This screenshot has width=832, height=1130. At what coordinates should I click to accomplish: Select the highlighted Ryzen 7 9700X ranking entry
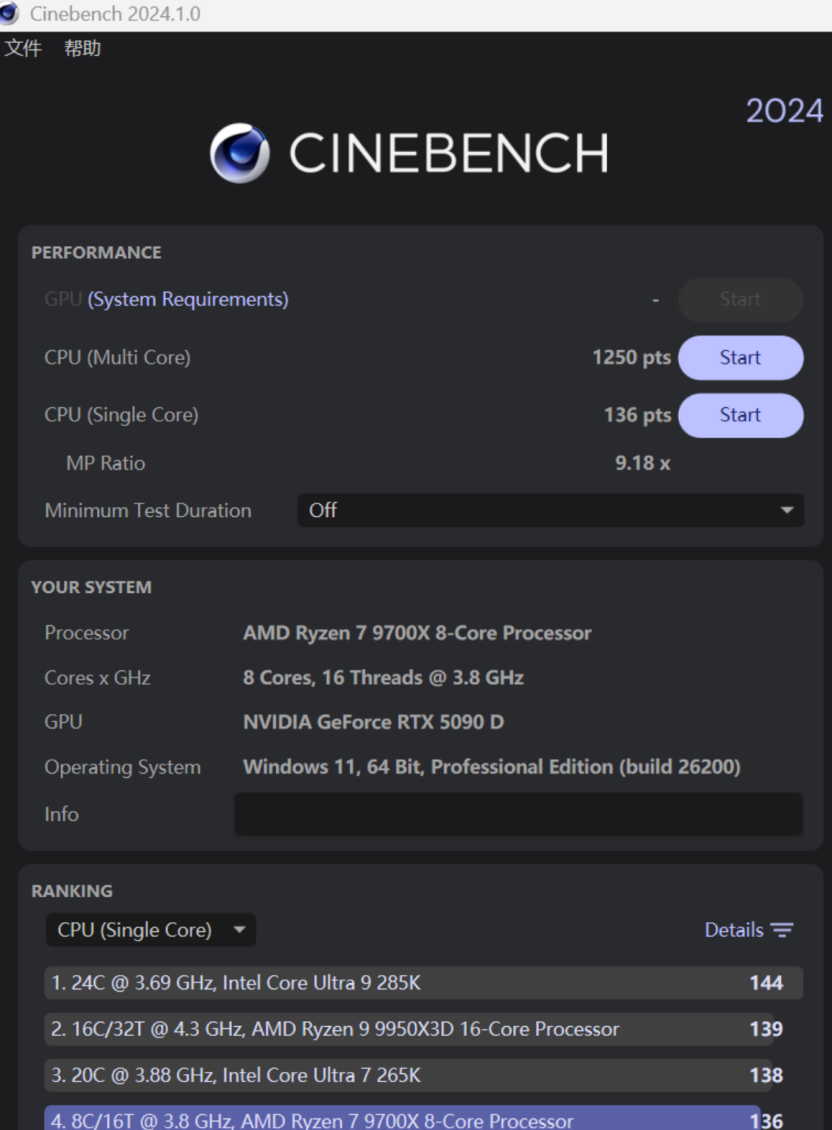click(400, 1120)
